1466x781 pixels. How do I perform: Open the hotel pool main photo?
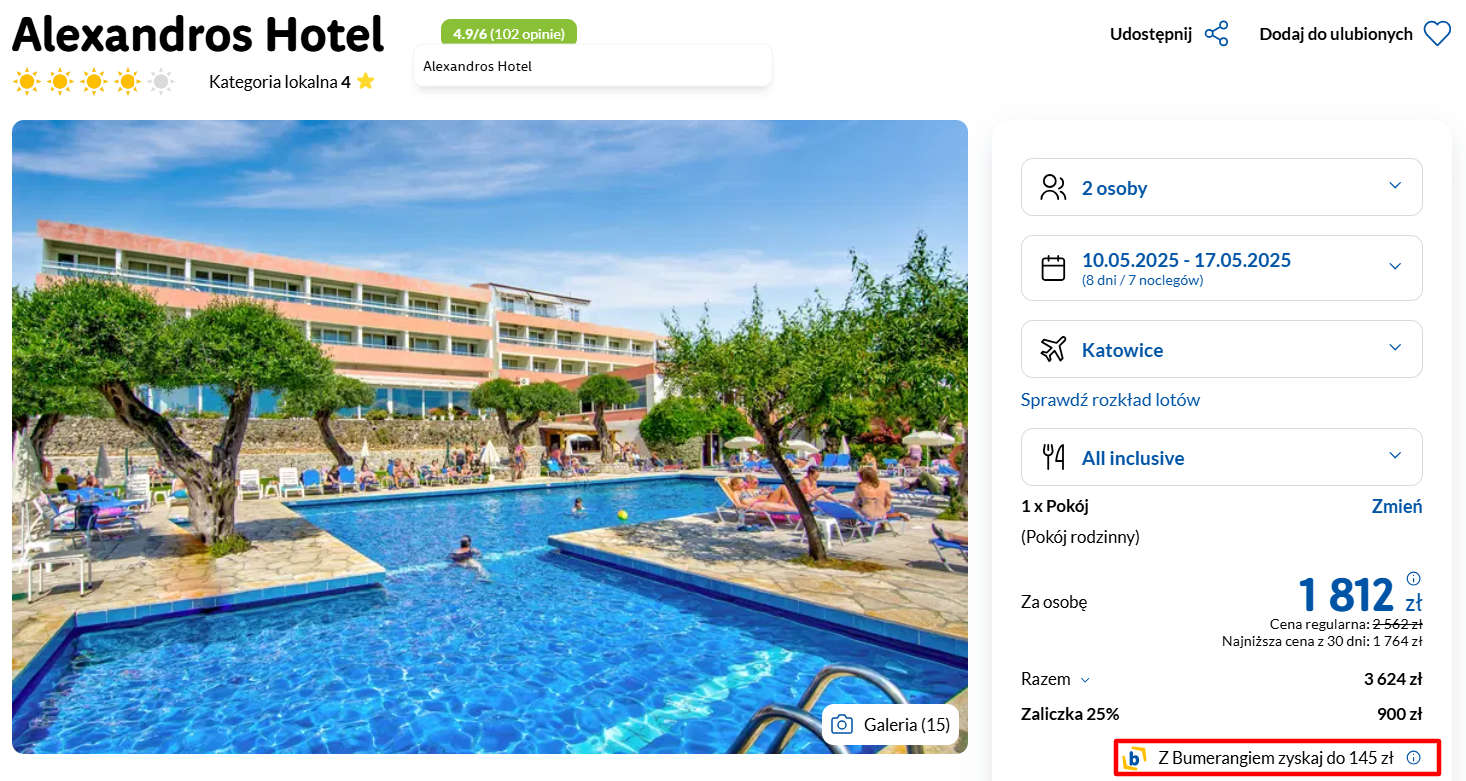[x=490, y=437]
